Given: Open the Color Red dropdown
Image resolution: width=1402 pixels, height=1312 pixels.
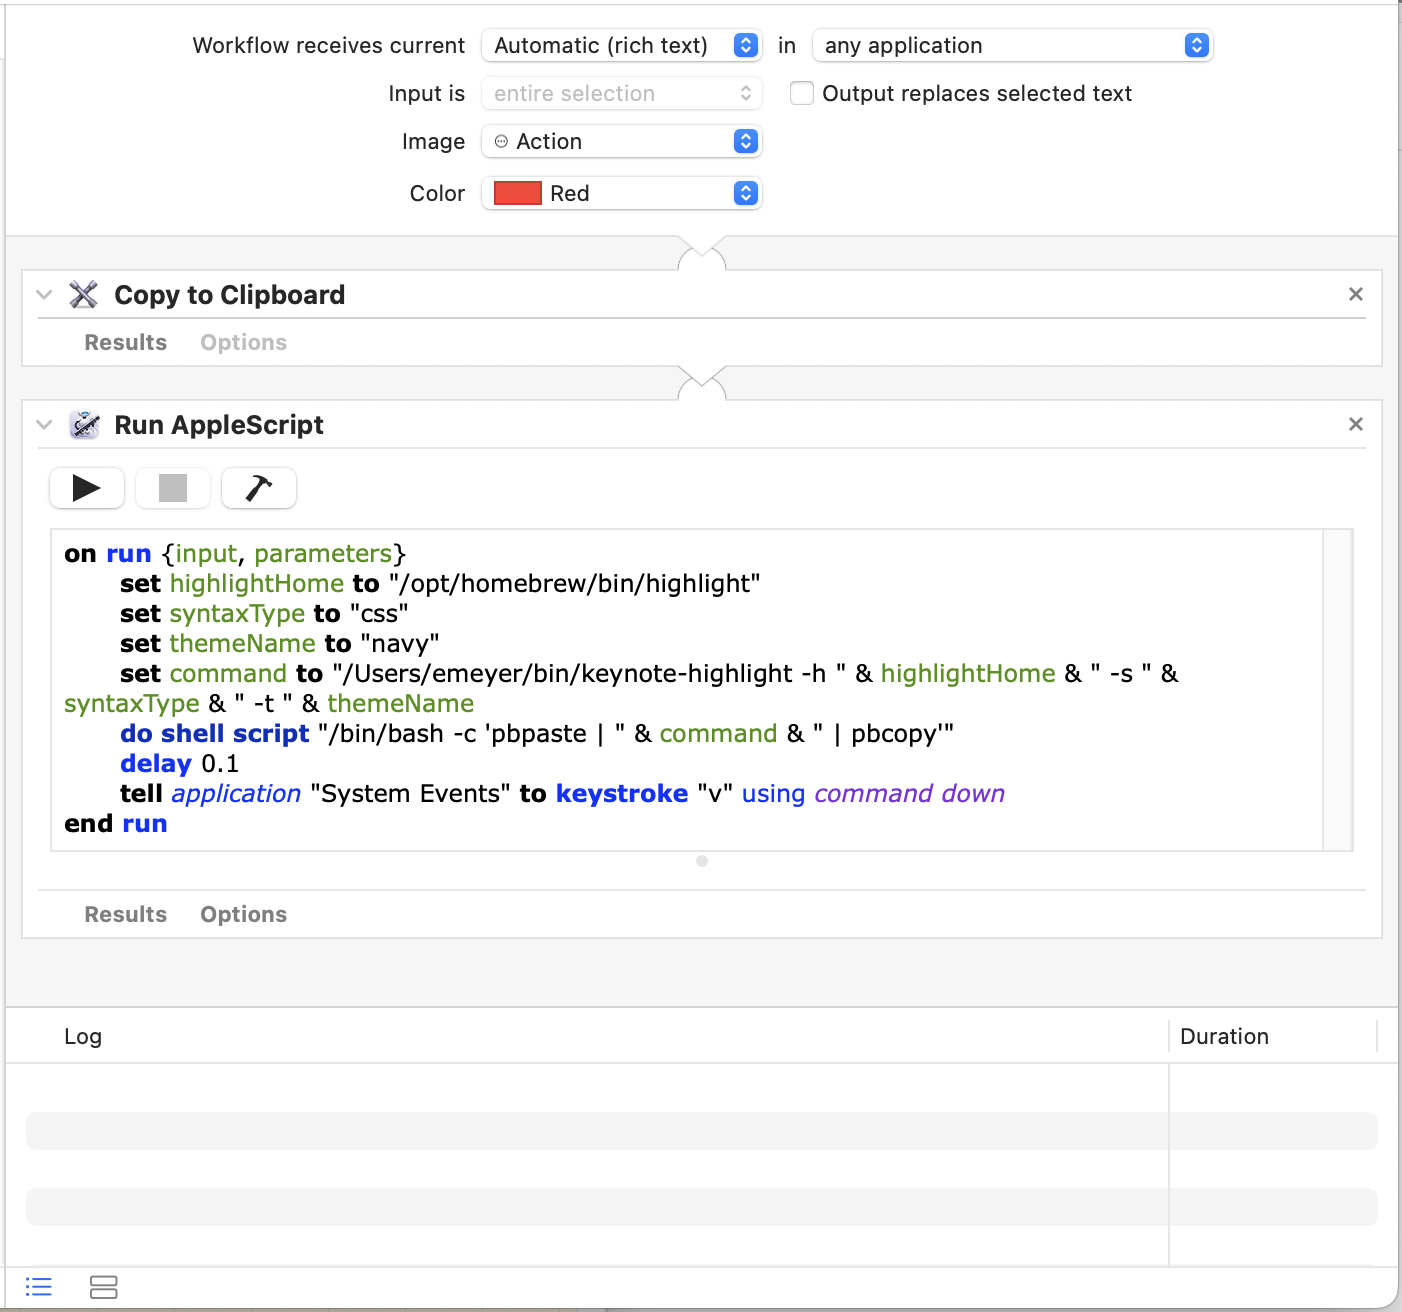Looking at the screenshot, I should coord(622,193).
